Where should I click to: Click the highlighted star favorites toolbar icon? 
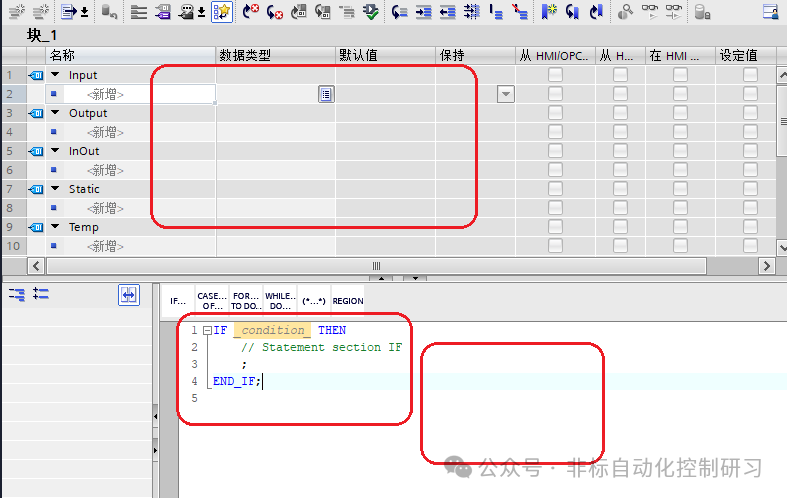pyautogui.click(x=222, y=12)
